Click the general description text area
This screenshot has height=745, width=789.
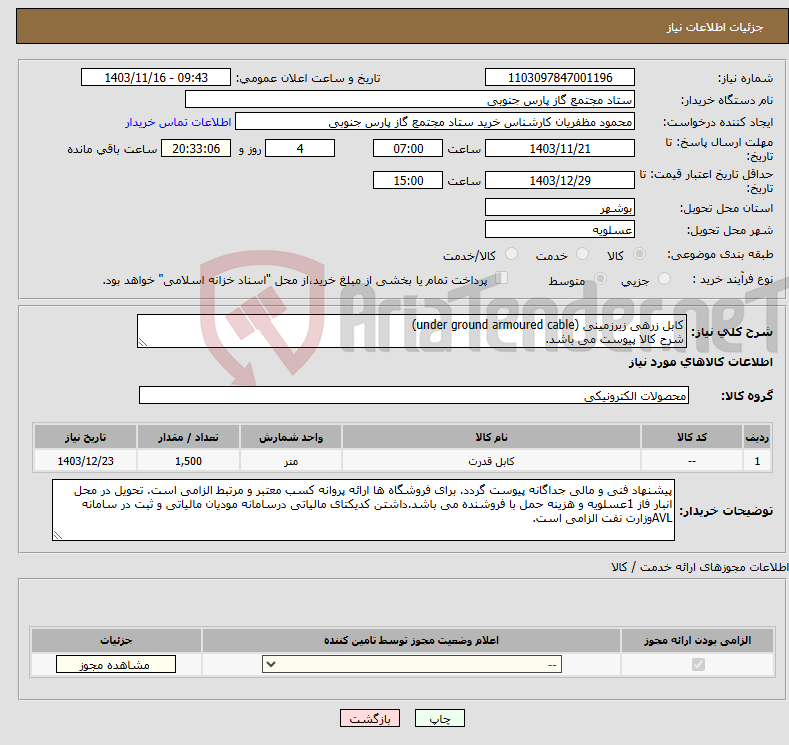[412, 331]
